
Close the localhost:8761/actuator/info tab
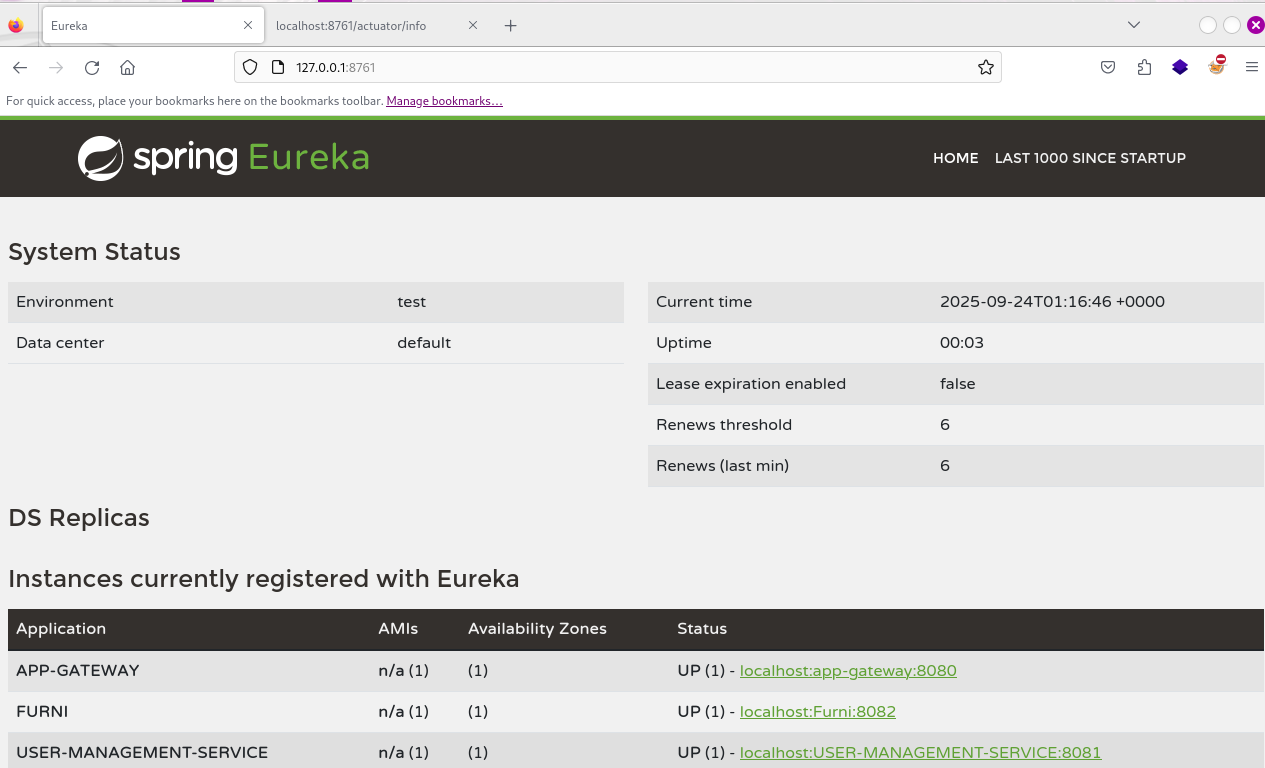coord(473,26)
